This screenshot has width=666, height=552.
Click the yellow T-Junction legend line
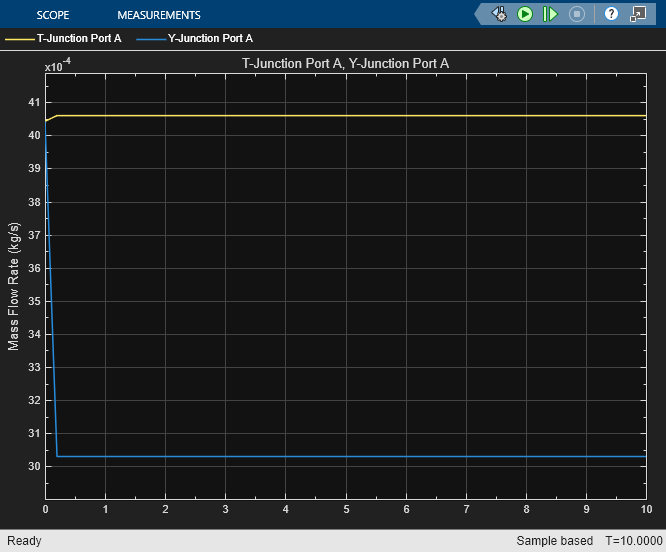point(19,38)
